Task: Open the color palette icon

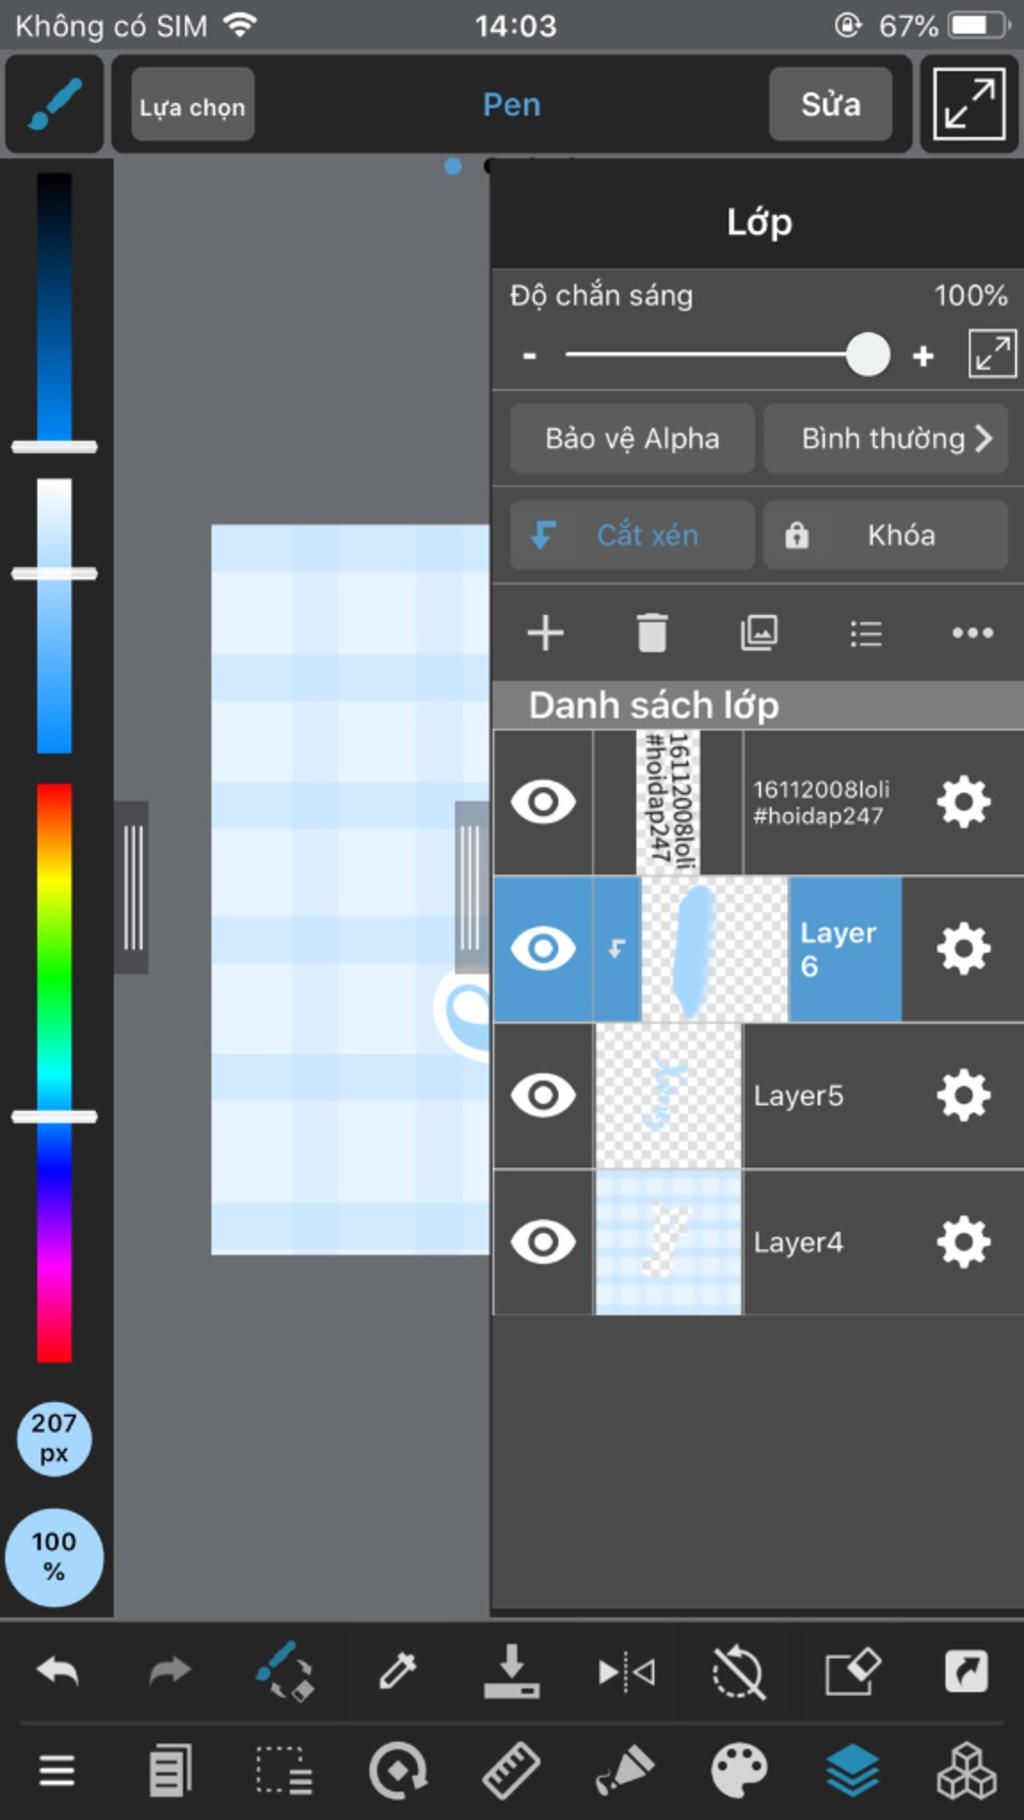Action: pos(739,1771)
